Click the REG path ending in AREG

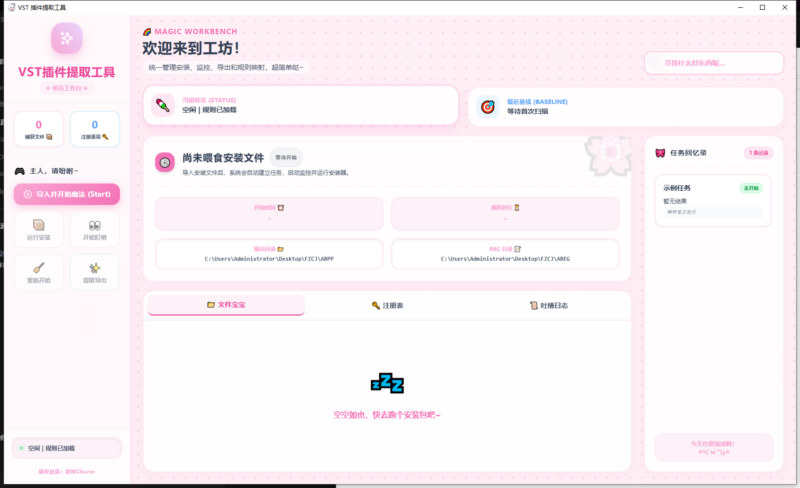click(x=505, y=259)
